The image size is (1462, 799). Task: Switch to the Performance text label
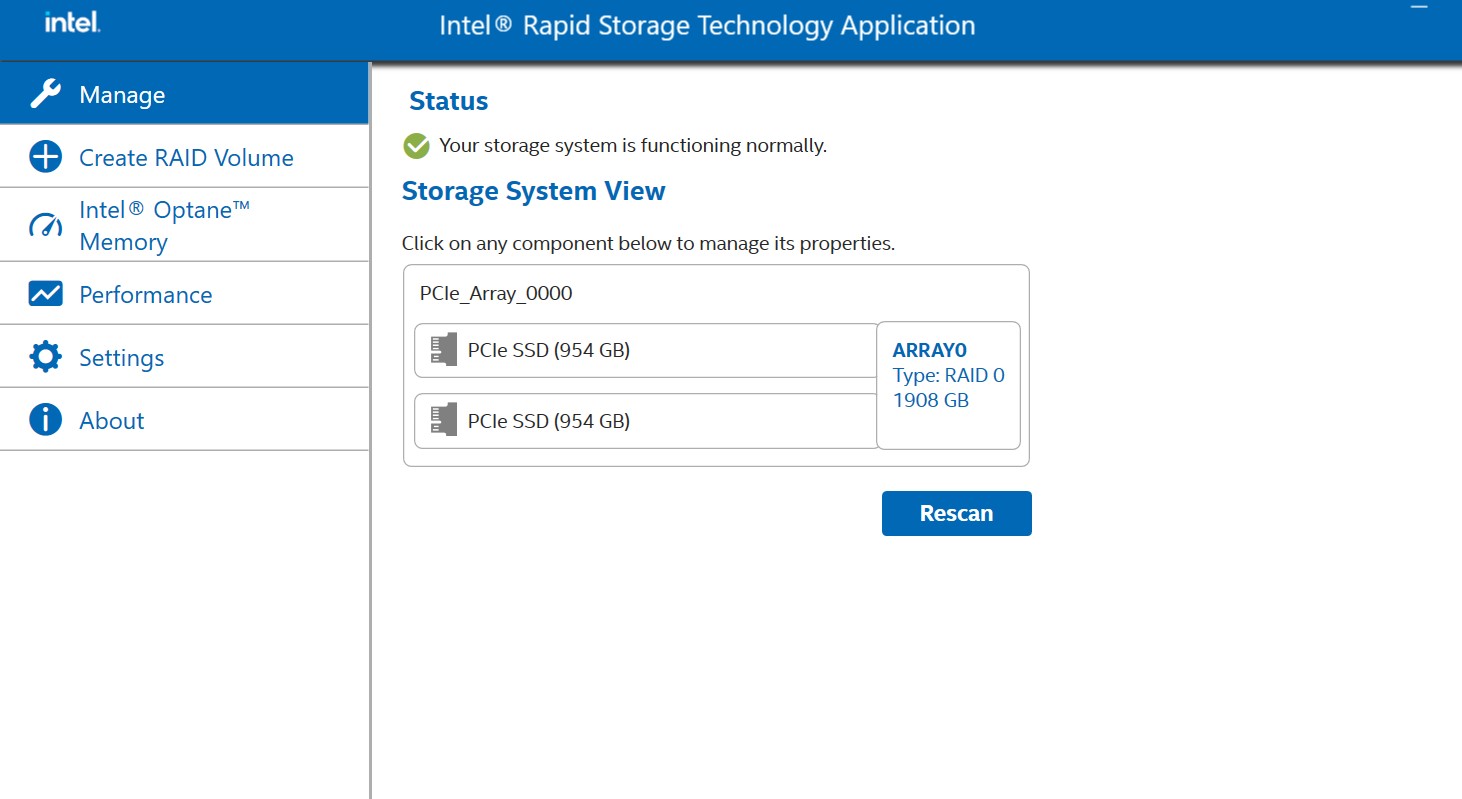(146, 295)
